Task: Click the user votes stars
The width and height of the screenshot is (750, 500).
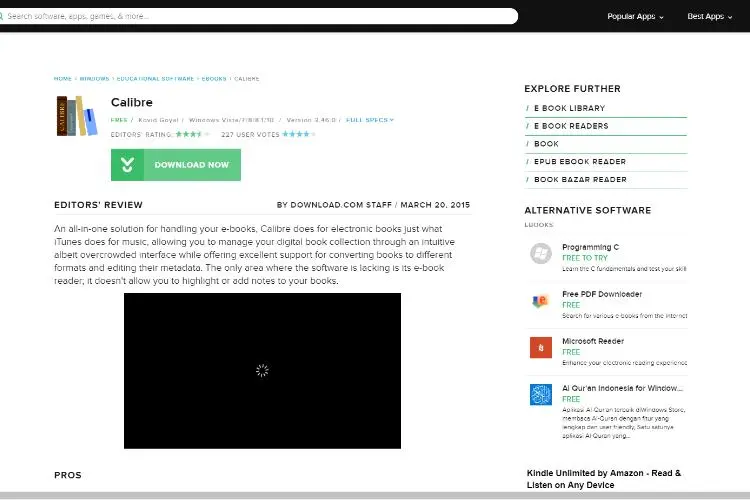Action: (x=298, y=134)
